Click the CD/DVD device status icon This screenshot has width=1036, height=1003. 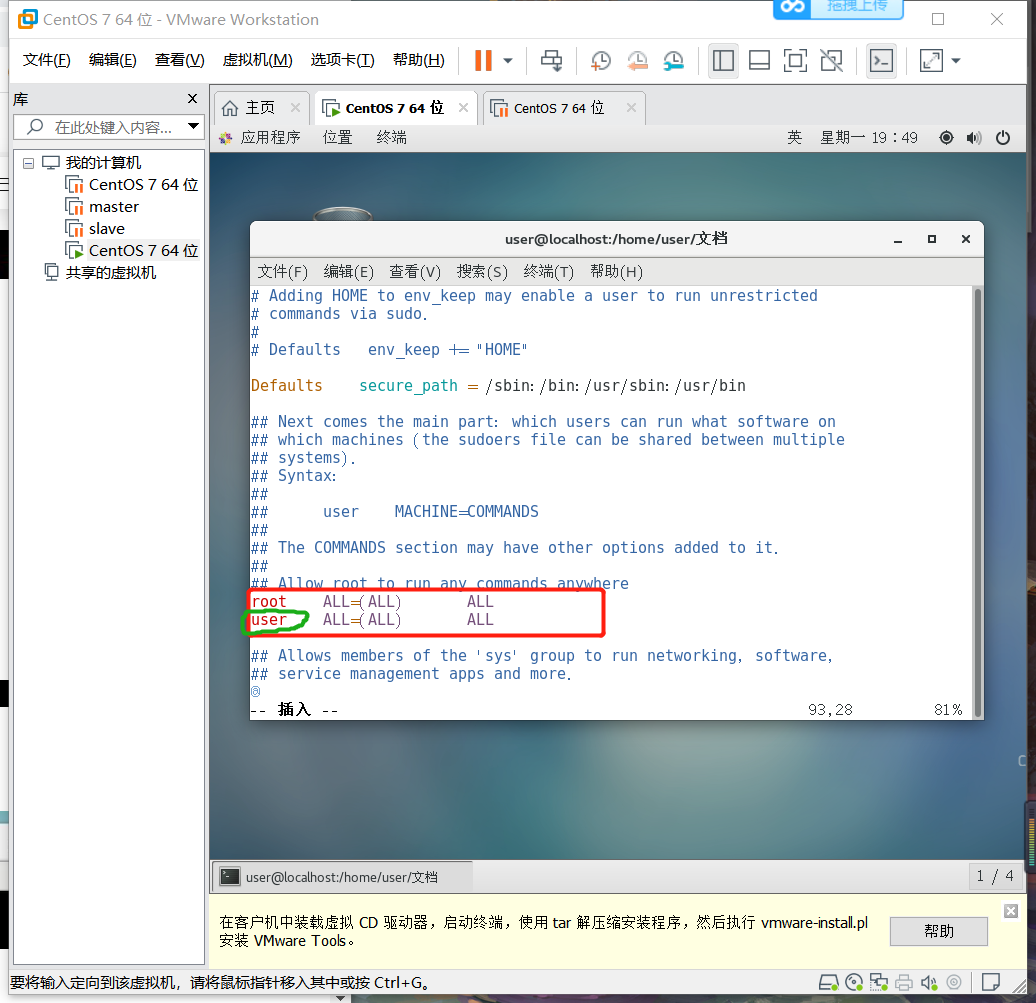coord(854,983)
